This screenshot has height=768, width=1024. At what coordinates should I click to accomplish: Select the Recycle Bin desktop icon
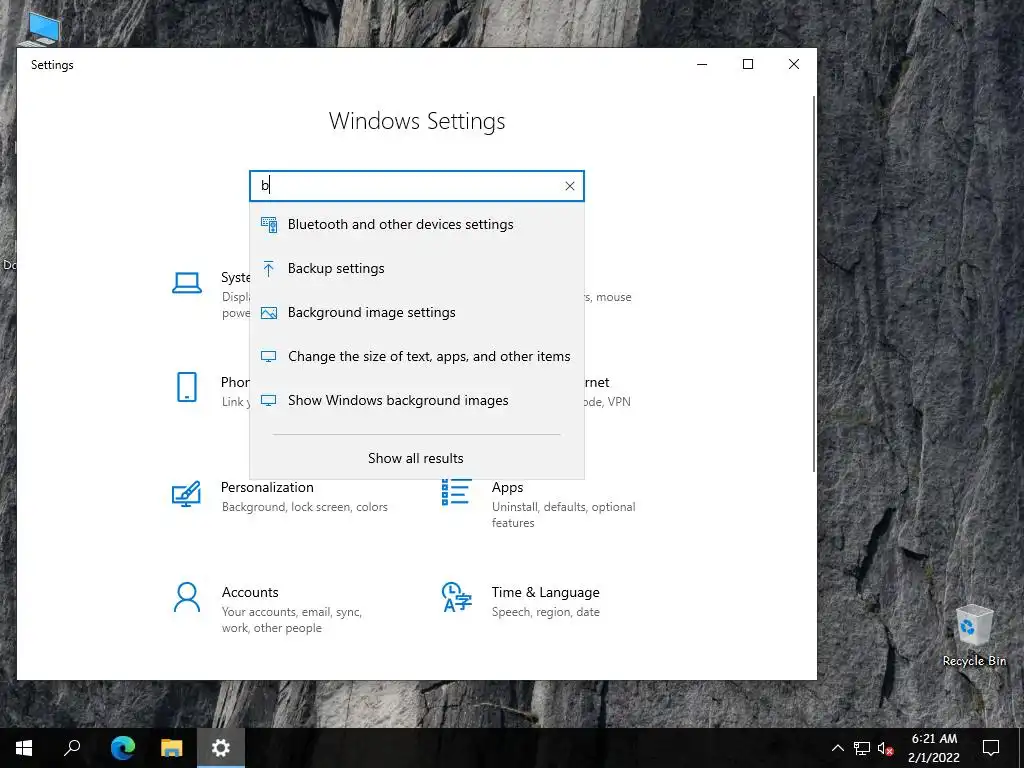pyautogui.click(x=974, y=635)
